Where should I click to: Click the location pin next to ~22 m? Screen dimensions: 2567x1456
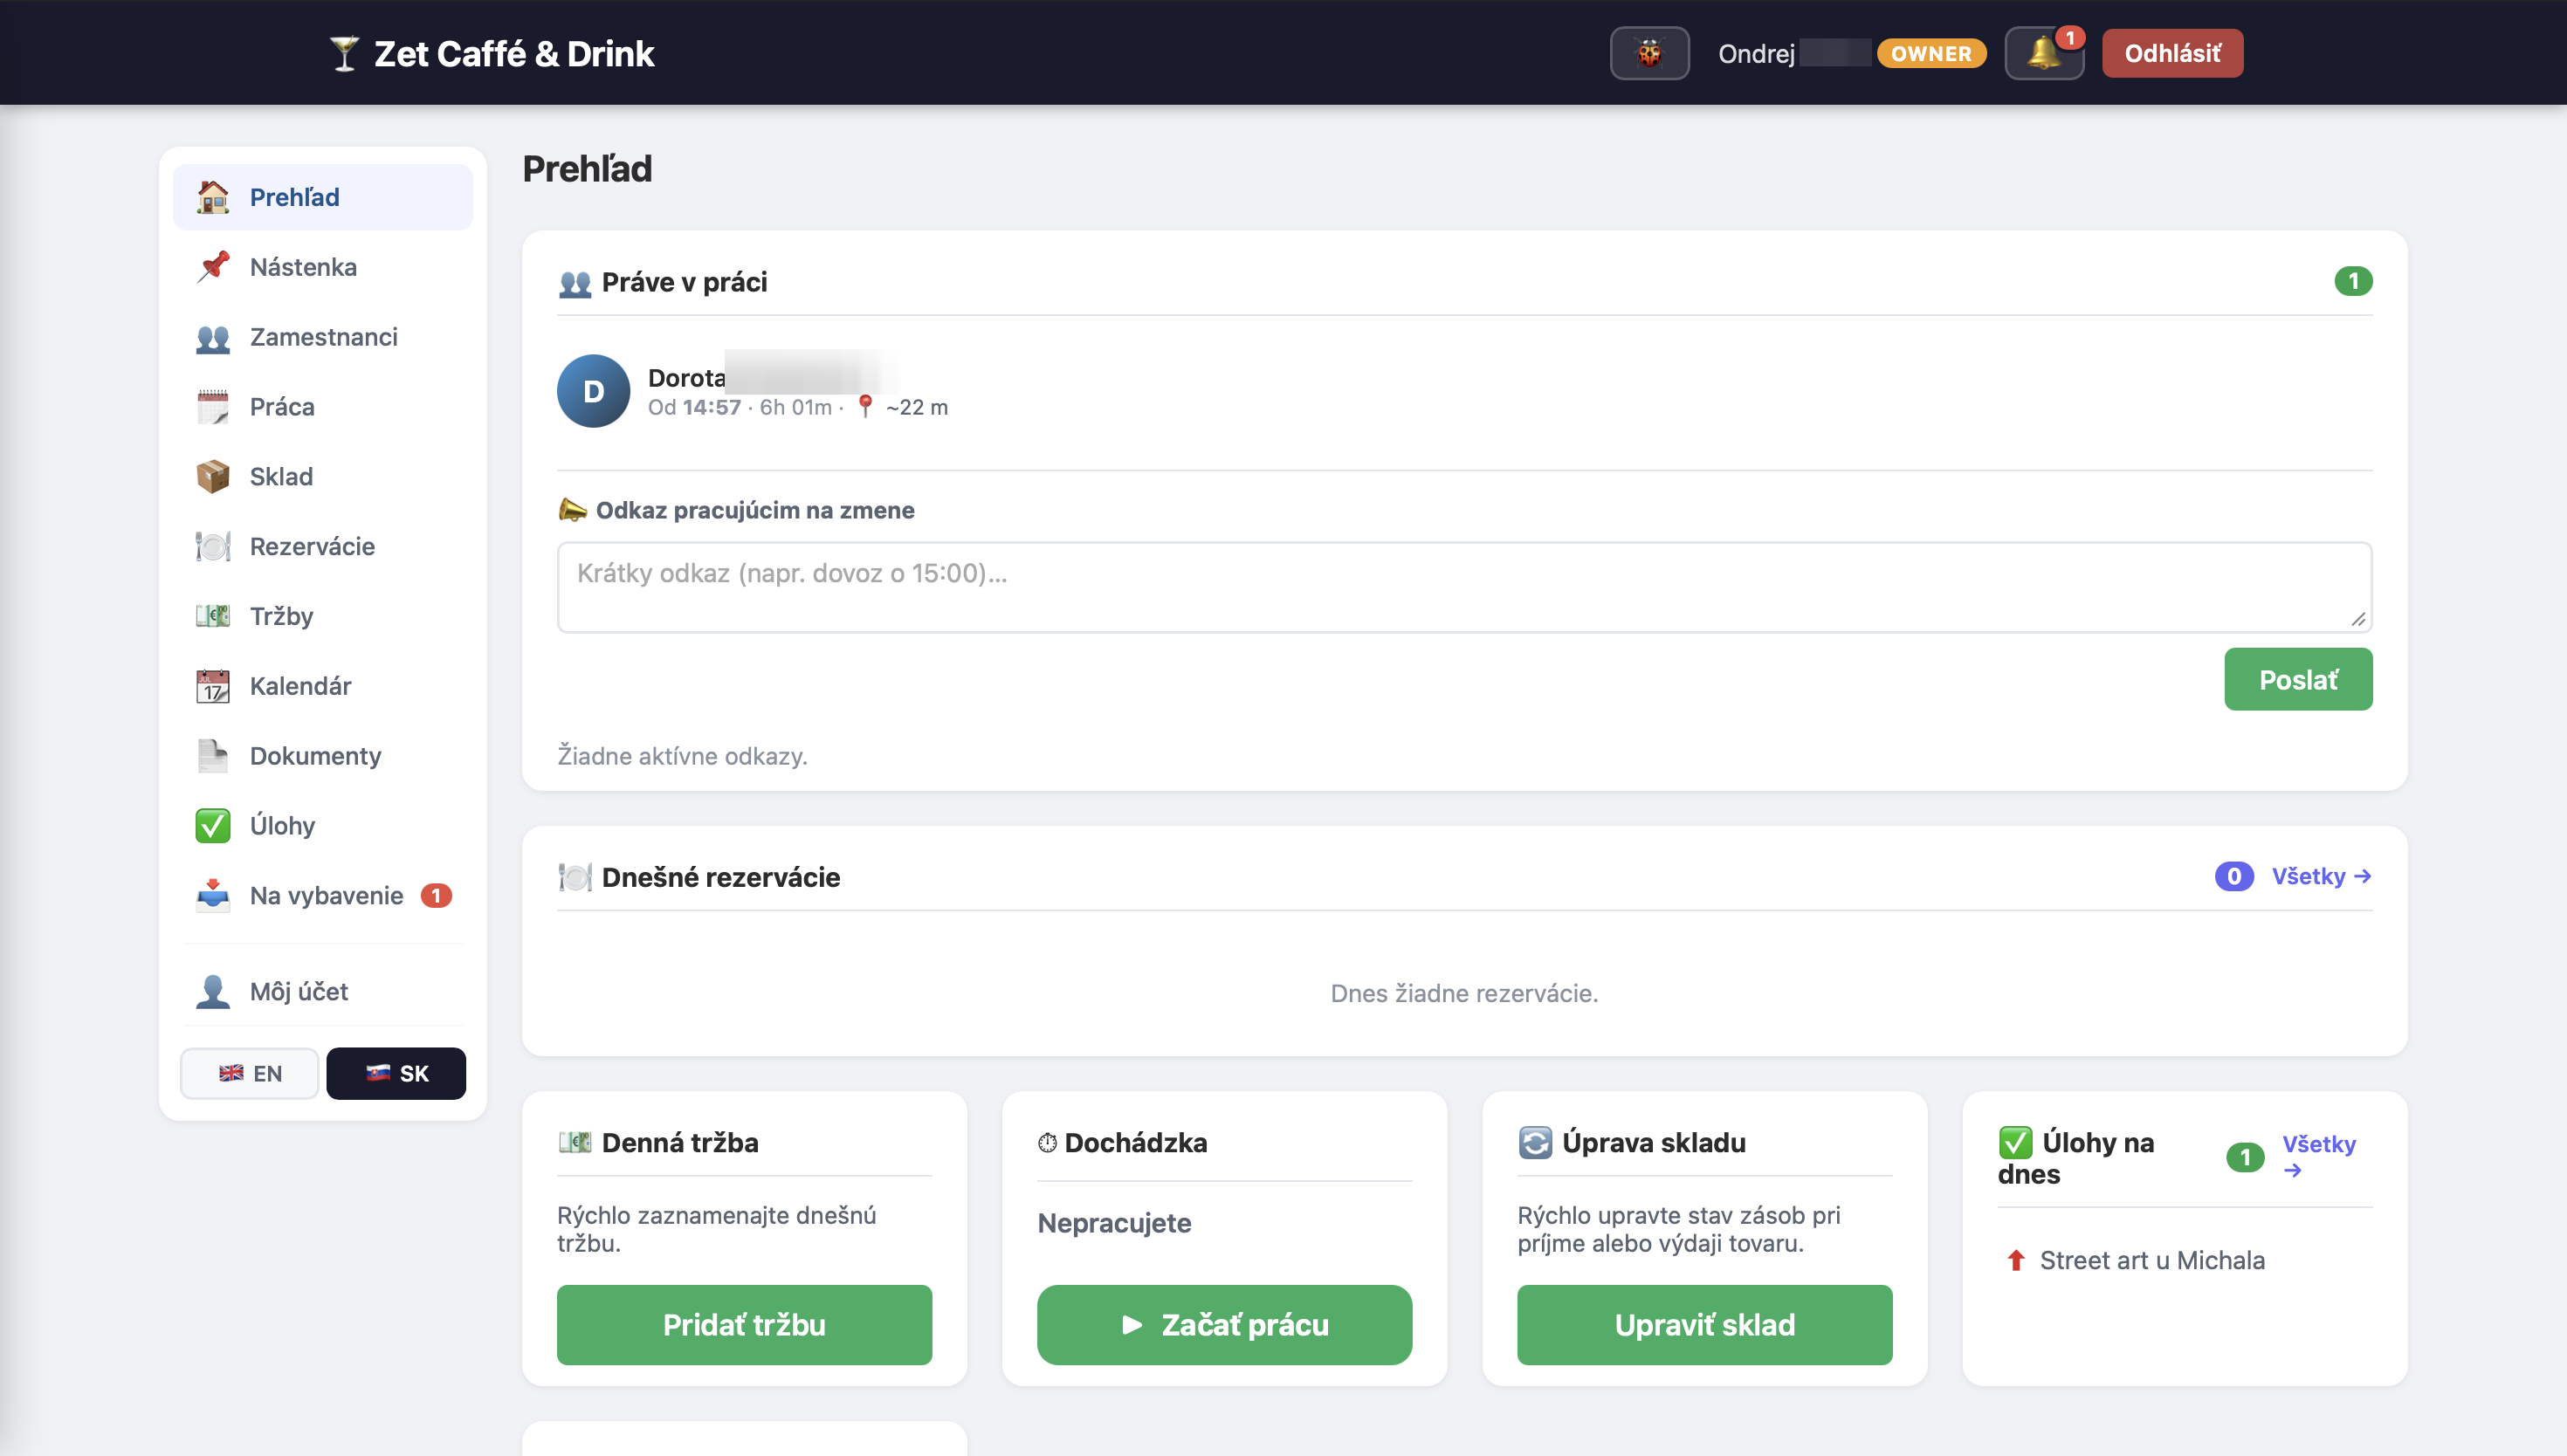[x=865, y=407]
